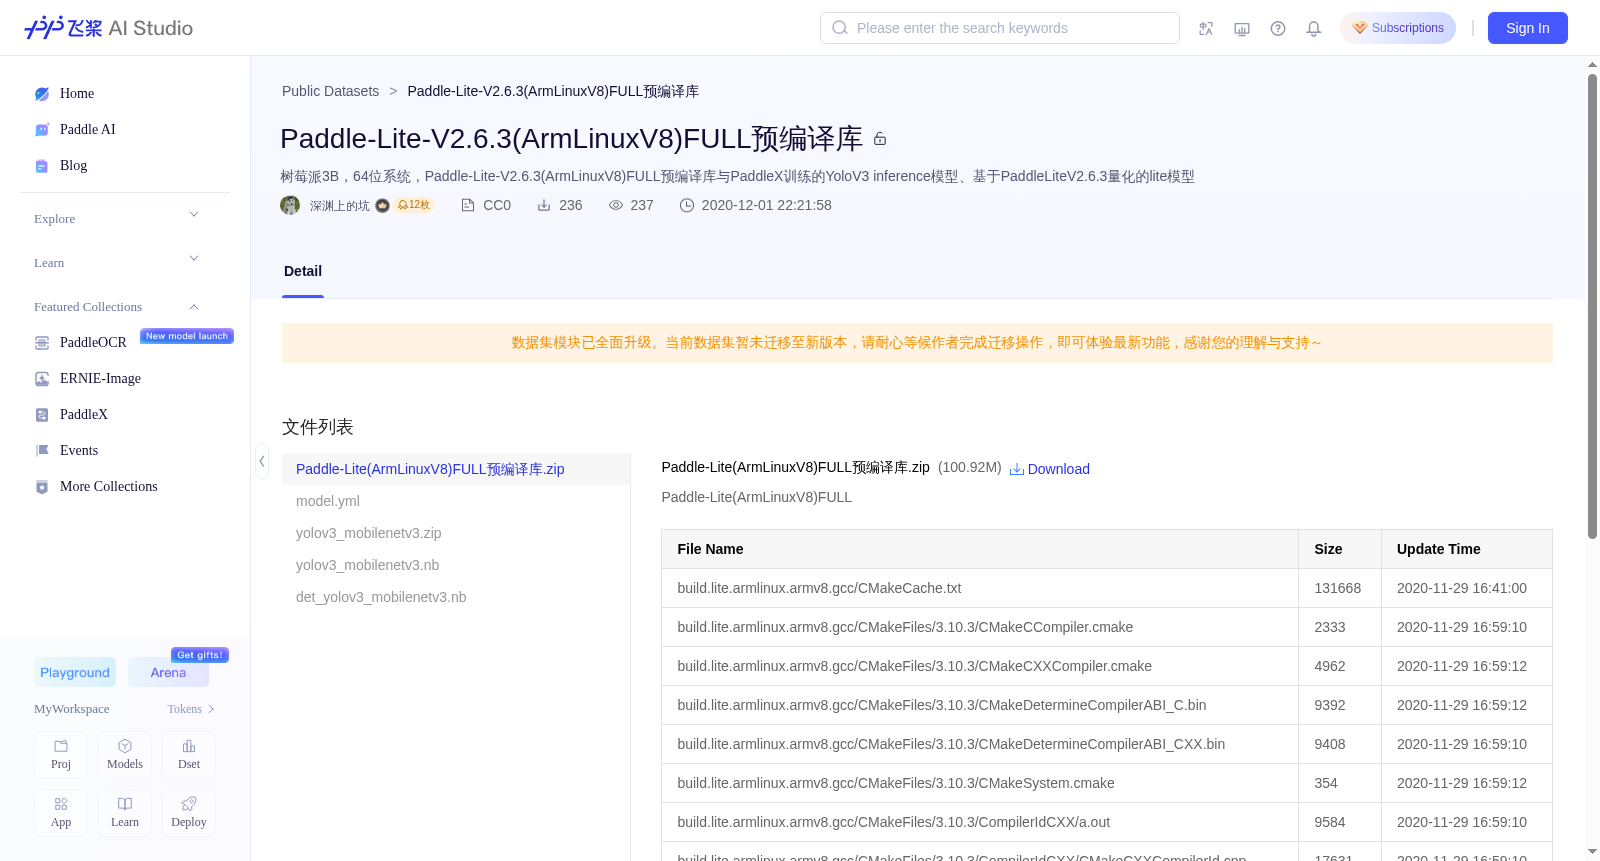Expand the Explore sidebar section
The width and height of the screenshot is (1600, 861).
(194, 214)
